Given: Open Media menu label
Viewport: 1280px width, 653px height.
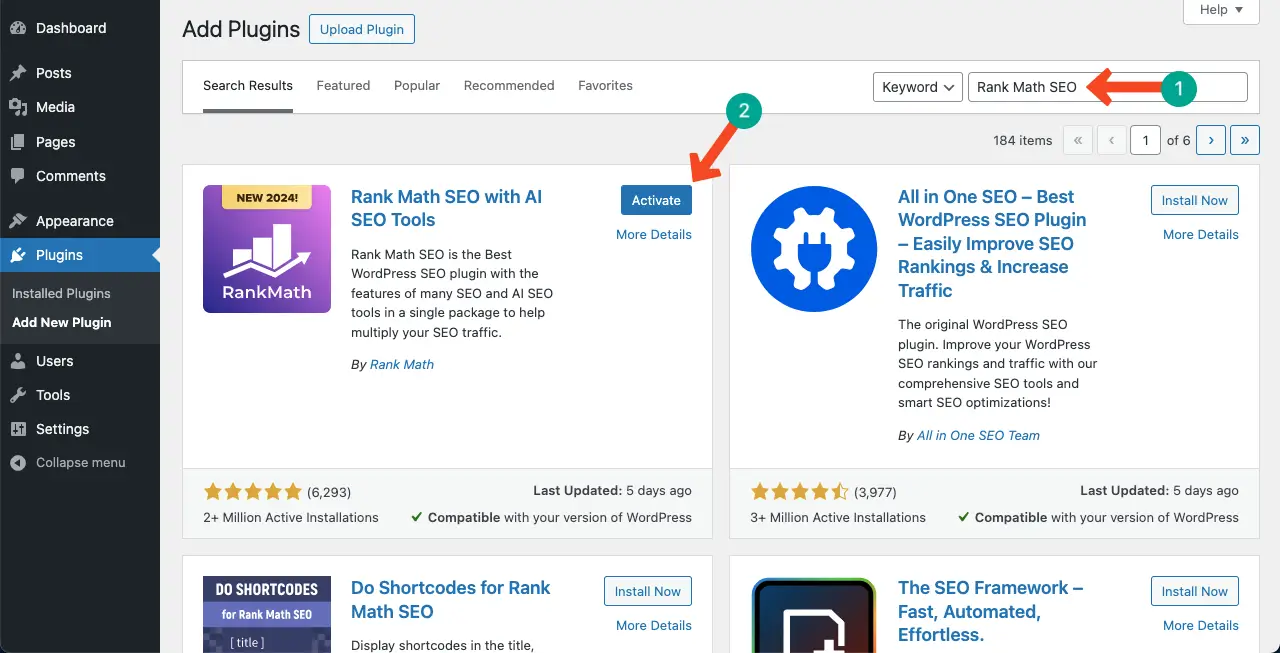Looking at the screenshot, I should click(x=55, y=107).
